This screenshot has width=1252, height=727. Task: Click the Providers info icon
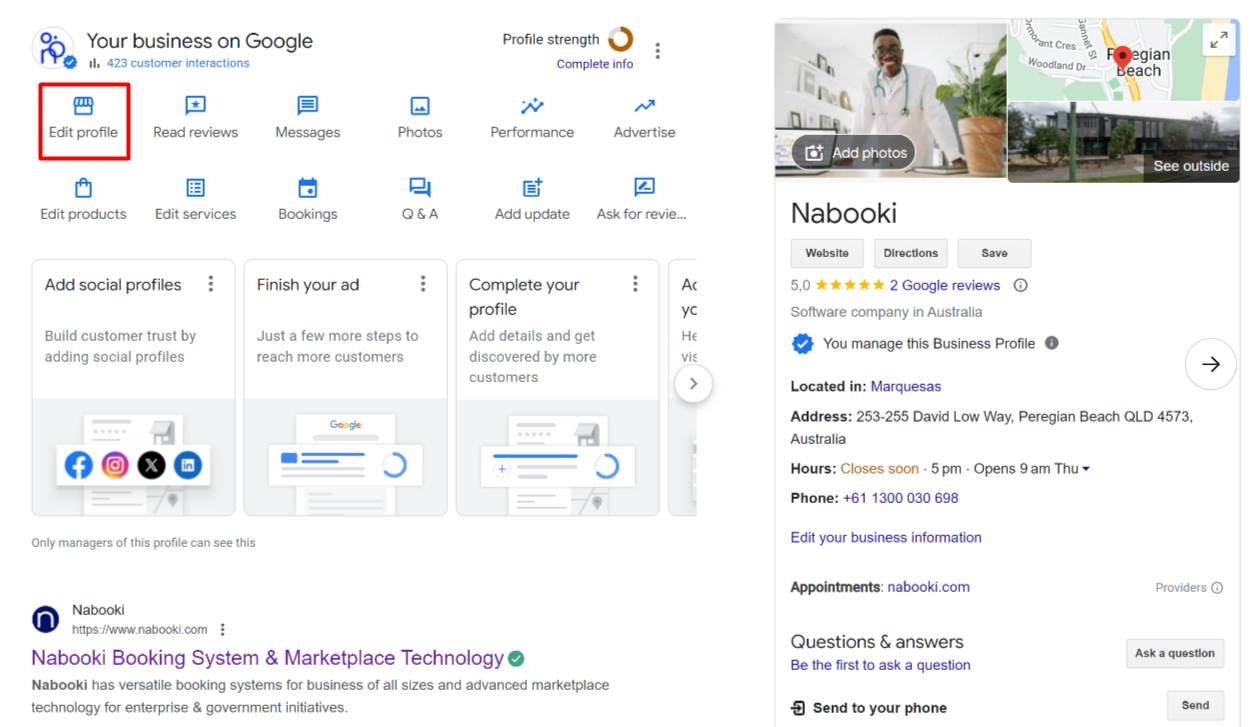tap(1217, 588)
